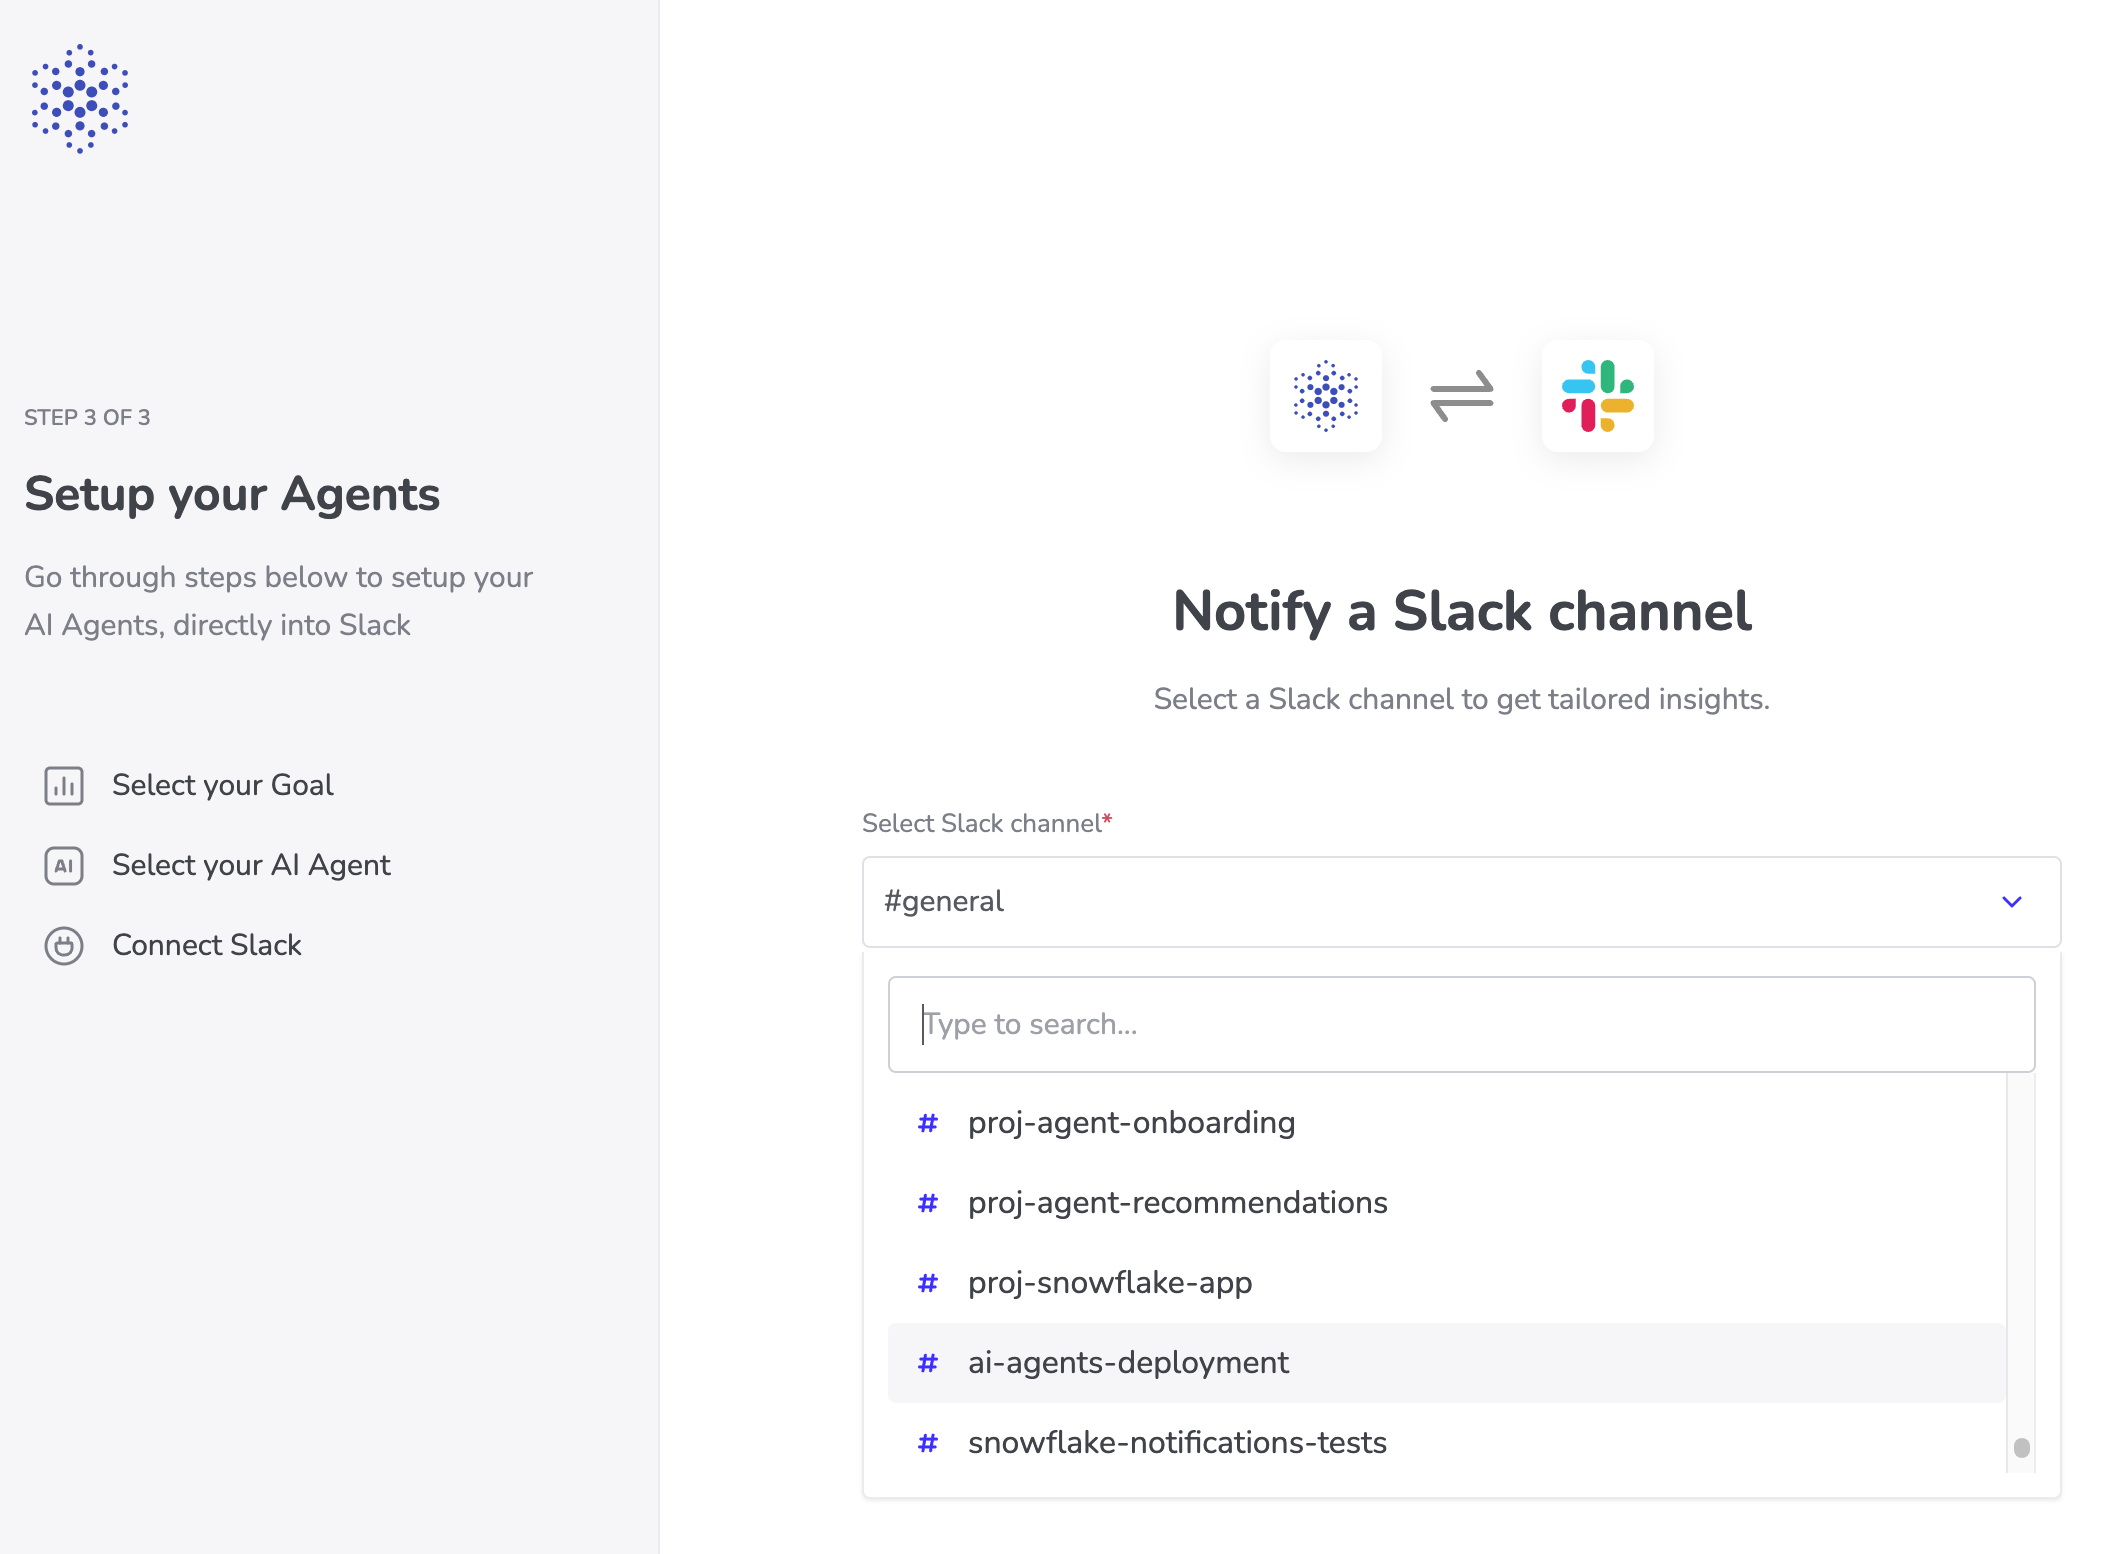This screenshot has width=2110, height=1554.
Task: Click the STEP 3 OF 3 text
Action: pyautogui.click(x=87, y=418)
